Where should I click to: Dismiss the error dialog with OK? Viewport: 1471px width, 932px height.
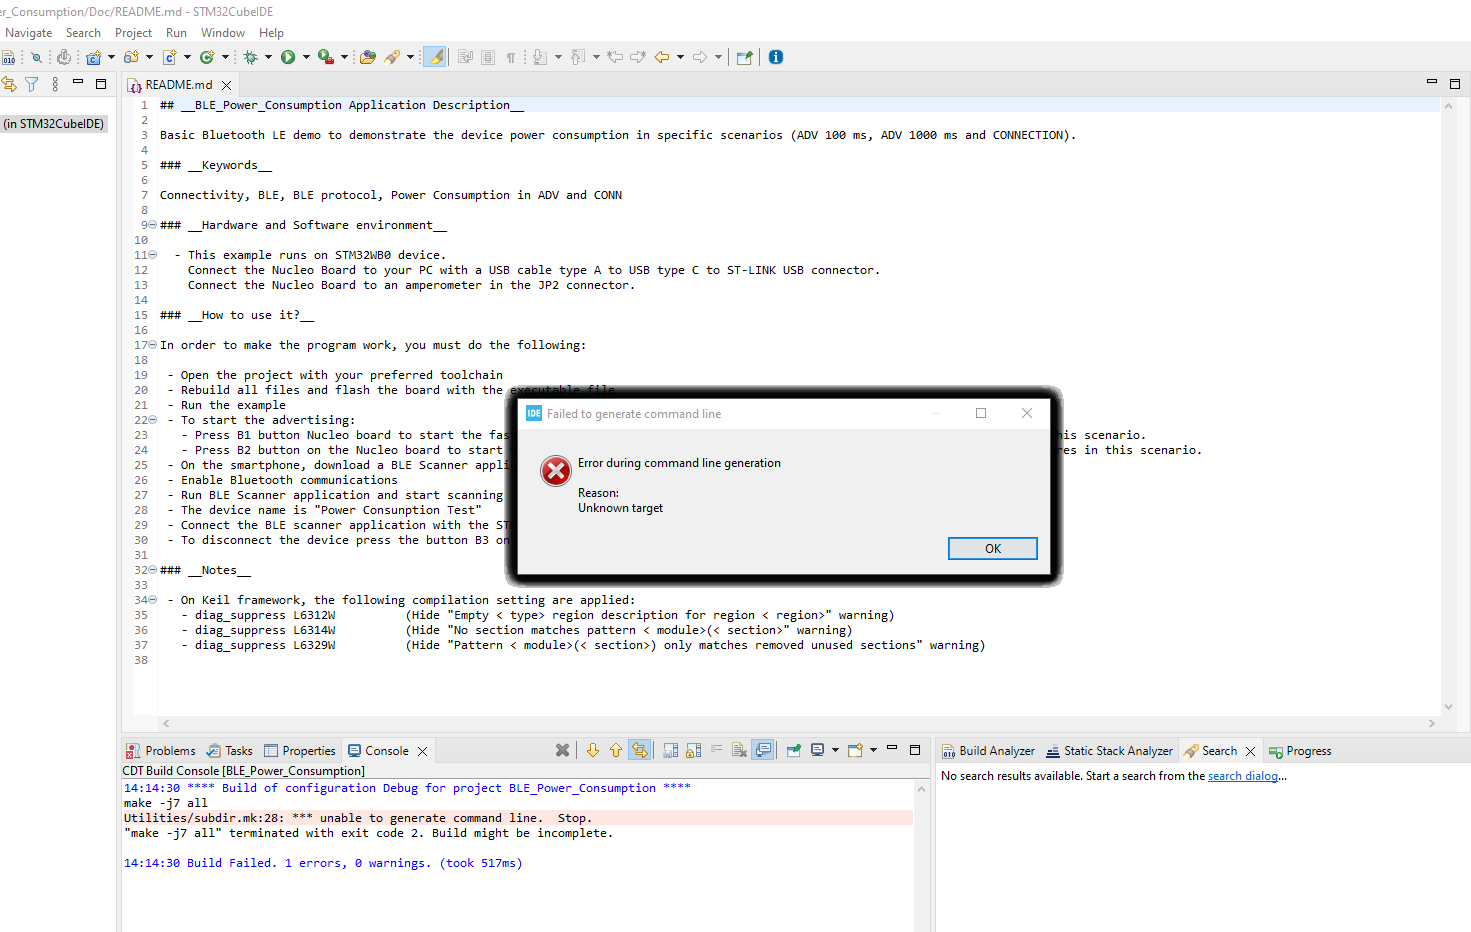coord(991,548)
